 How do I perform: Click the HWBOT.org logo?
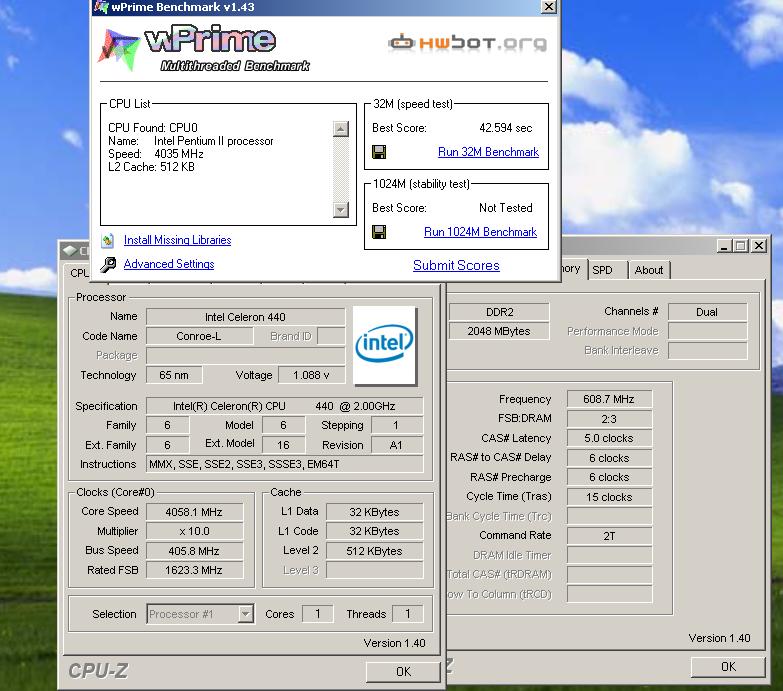(467, 42)
